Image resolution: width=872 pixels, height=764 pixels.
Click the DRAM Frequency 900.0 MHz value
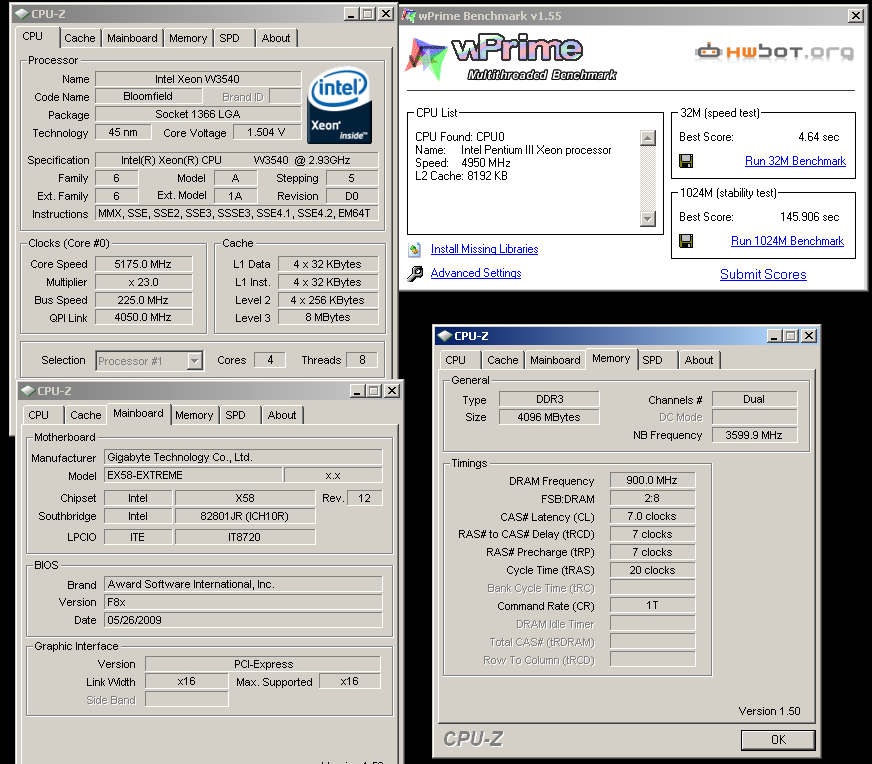pyautogui.click(x=652, y=480)
